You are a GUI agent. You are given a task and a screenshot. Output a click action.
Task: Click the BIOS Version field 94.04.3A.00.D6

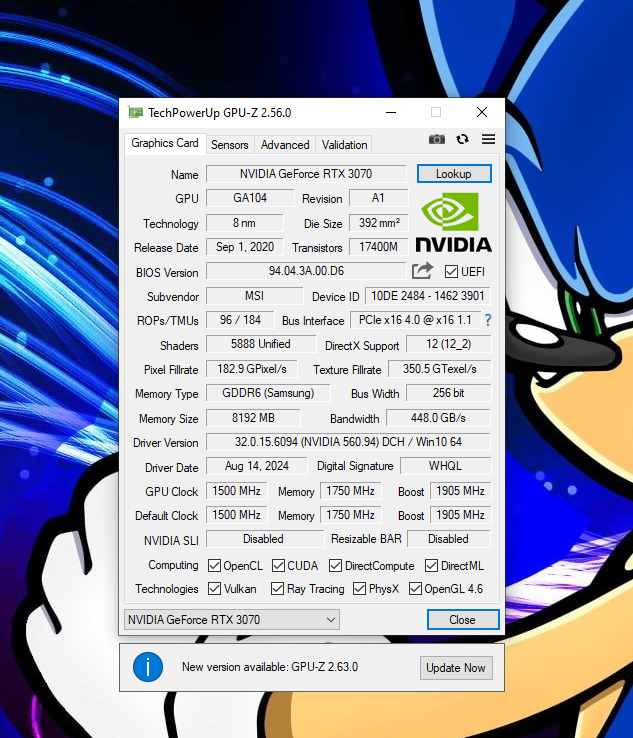click(x=306, y=271)
